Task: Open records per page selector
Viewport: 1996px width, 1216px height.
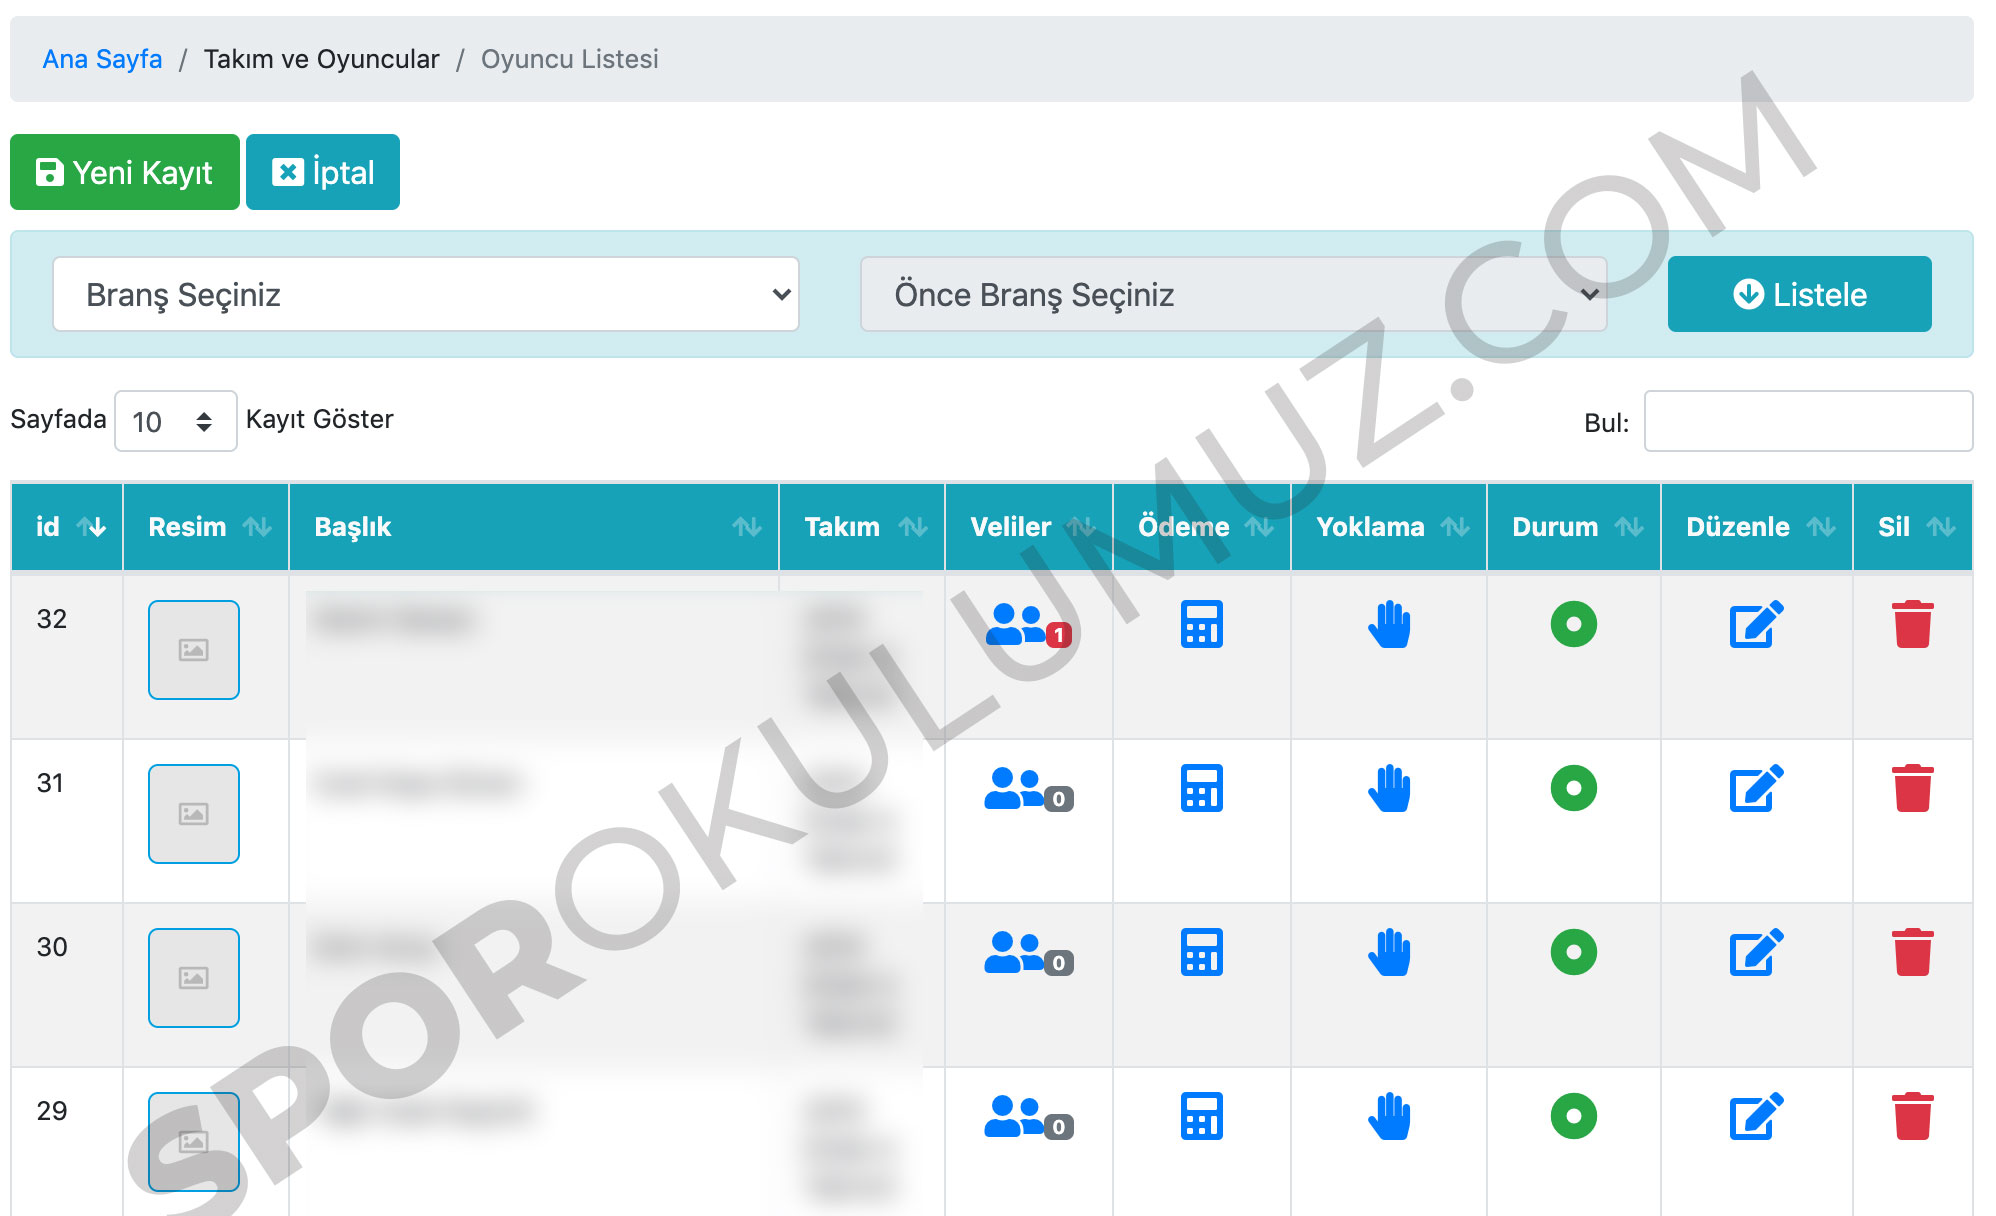Action: (175, 421)
